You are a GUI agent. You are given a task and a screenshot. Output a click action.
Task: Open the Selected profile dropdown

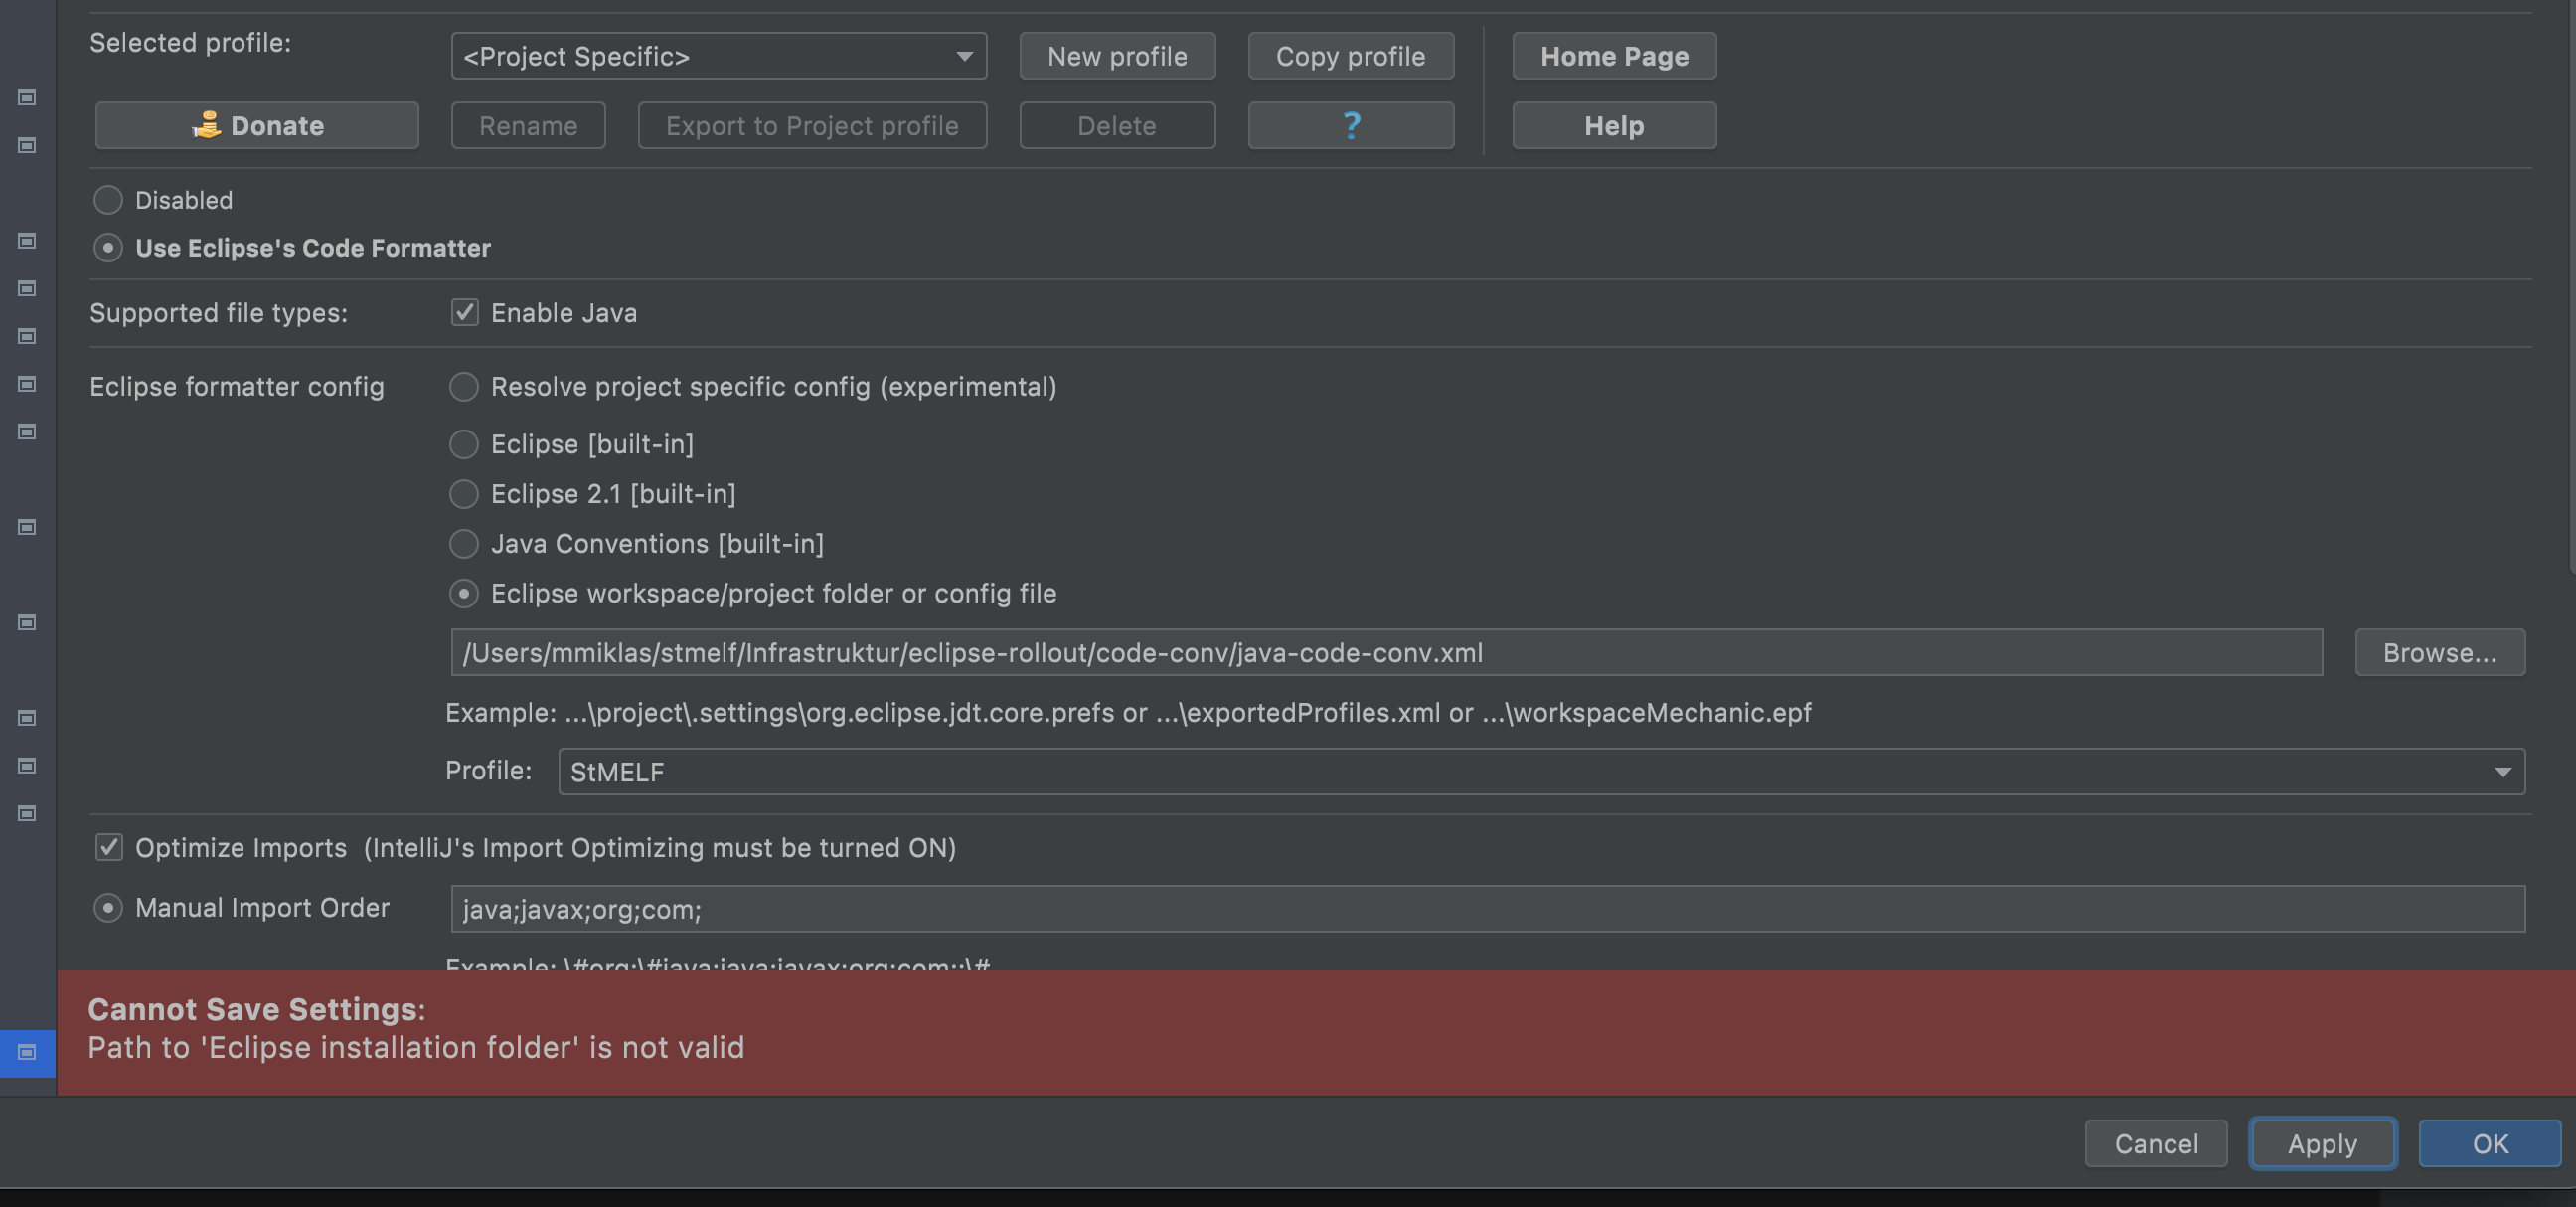[718, 56]
